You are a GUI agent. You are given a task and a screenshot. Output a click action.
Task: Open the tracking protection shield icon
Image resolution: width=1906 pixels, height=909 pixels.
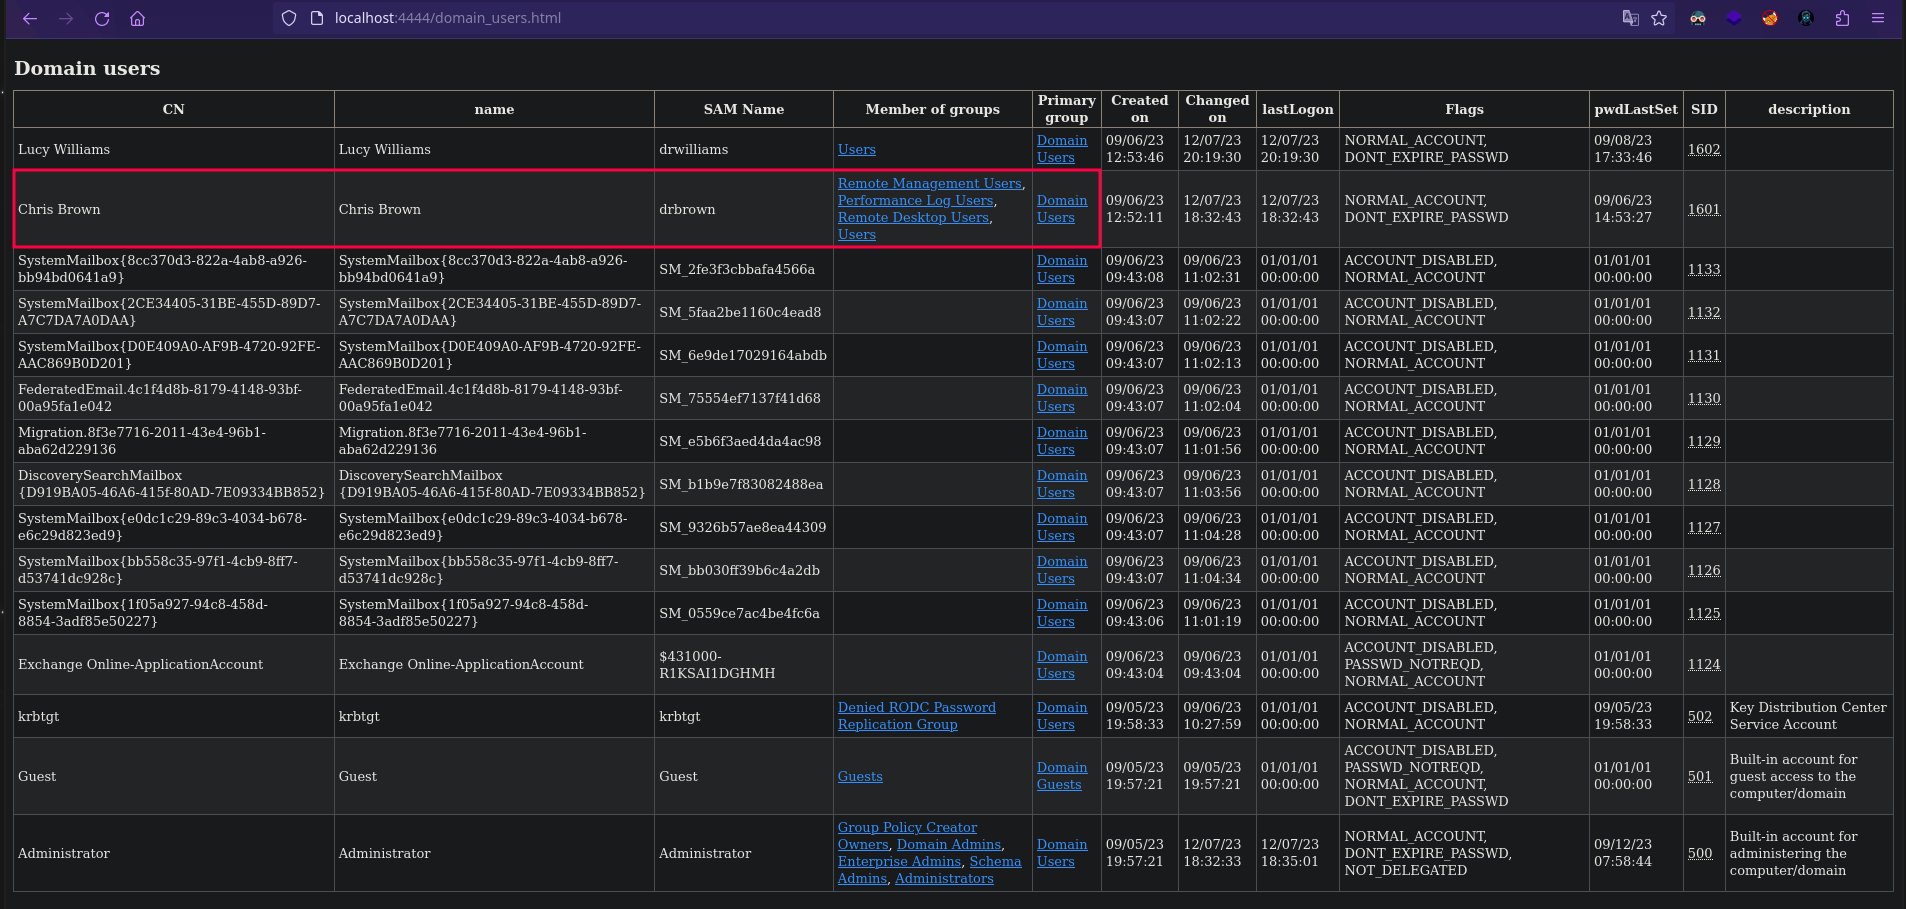289,18
